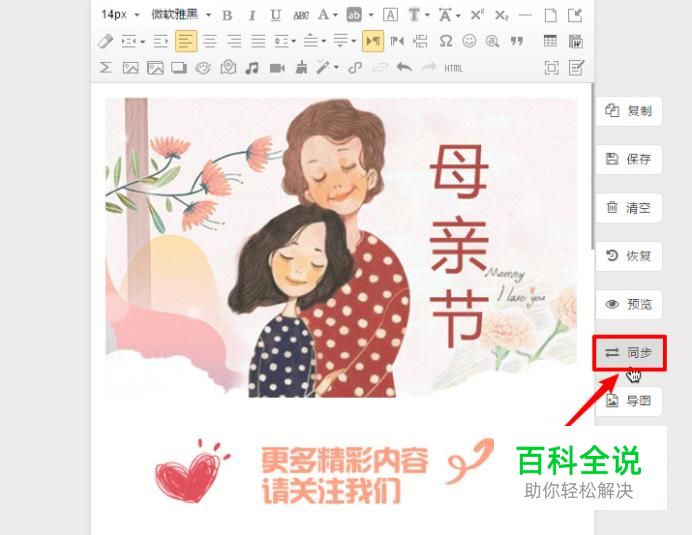Screen dimensions: 692x535
Task: Insert special character with Omega icon
Action: (446, 41)
